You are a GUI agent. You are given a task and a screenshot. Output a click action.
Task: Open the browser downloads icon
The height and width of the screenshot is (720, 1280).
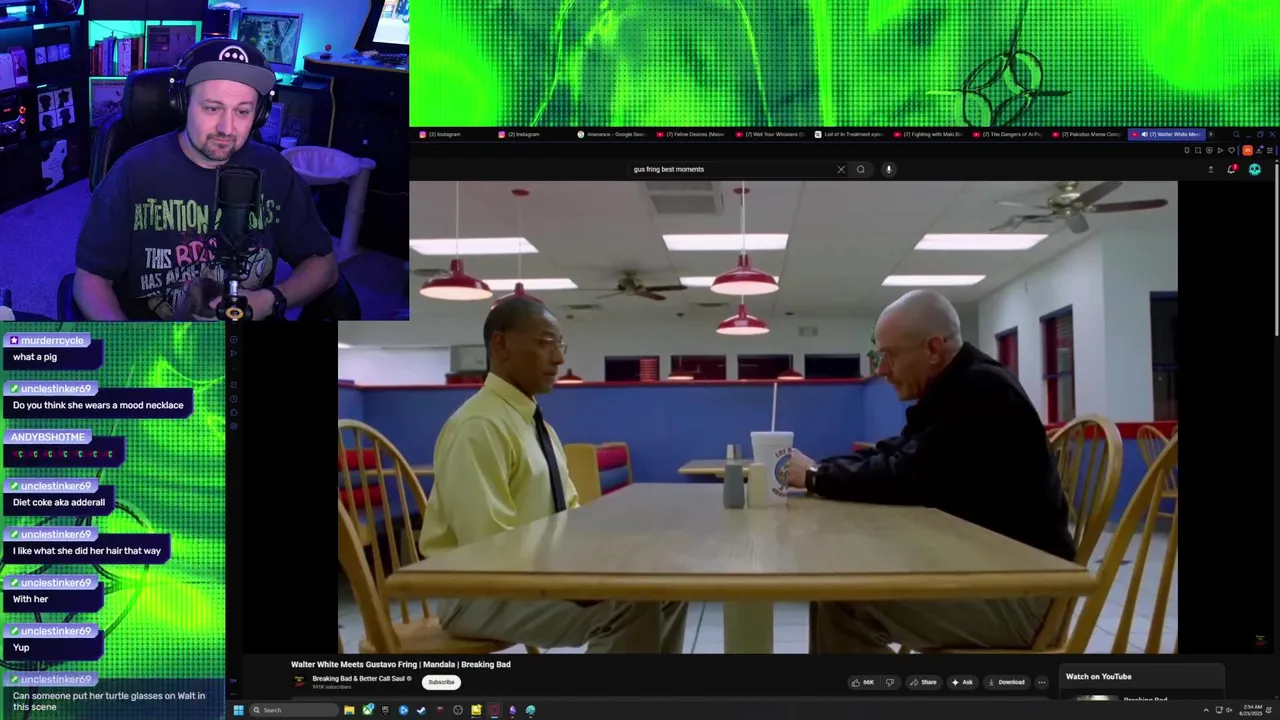[x=1259, y=150]
